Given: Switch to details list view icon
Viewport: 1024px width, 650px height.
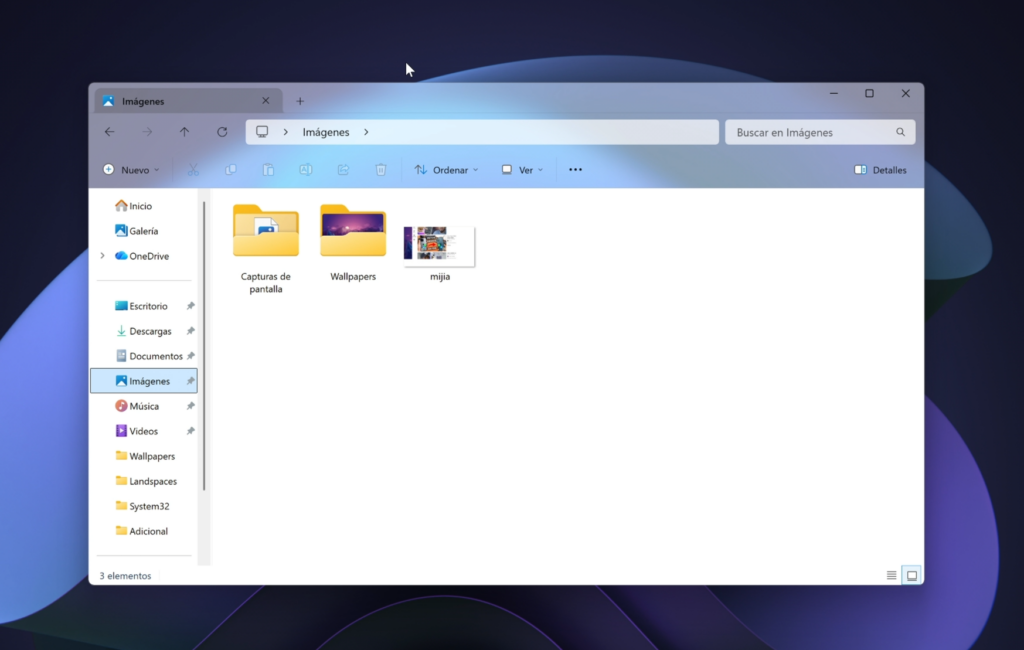Looking at the screenshot, I should (891, 576).
